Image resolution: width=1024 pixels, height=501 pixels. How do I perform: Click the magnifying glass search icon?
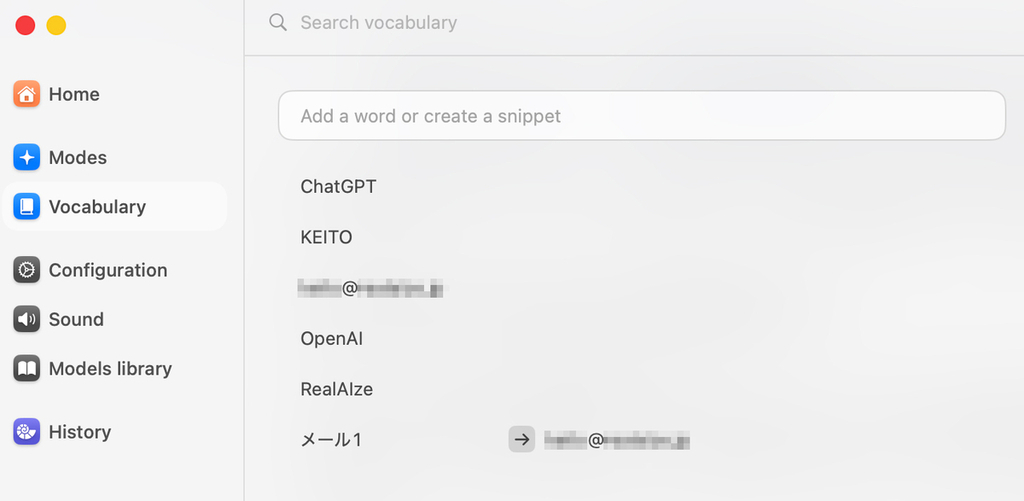278,23
